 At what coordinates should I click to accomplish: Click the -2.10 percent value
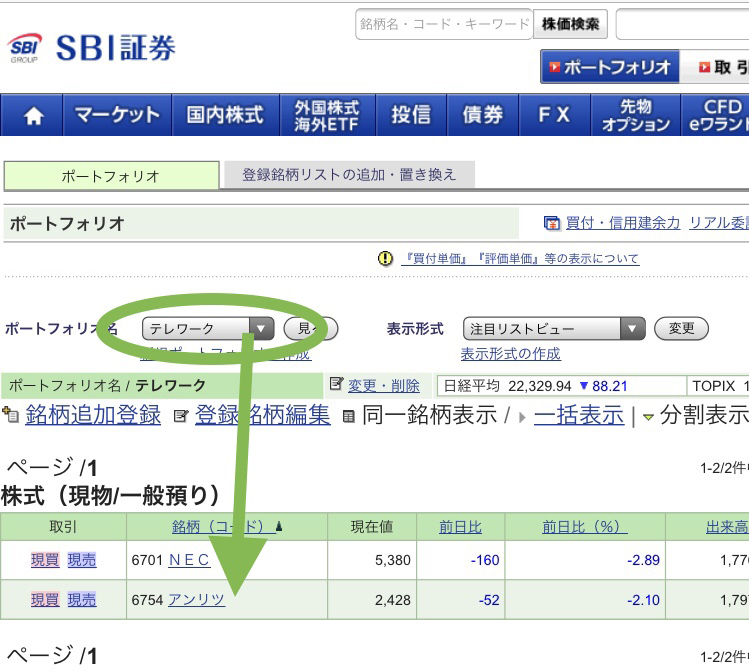tap(643, 600)
